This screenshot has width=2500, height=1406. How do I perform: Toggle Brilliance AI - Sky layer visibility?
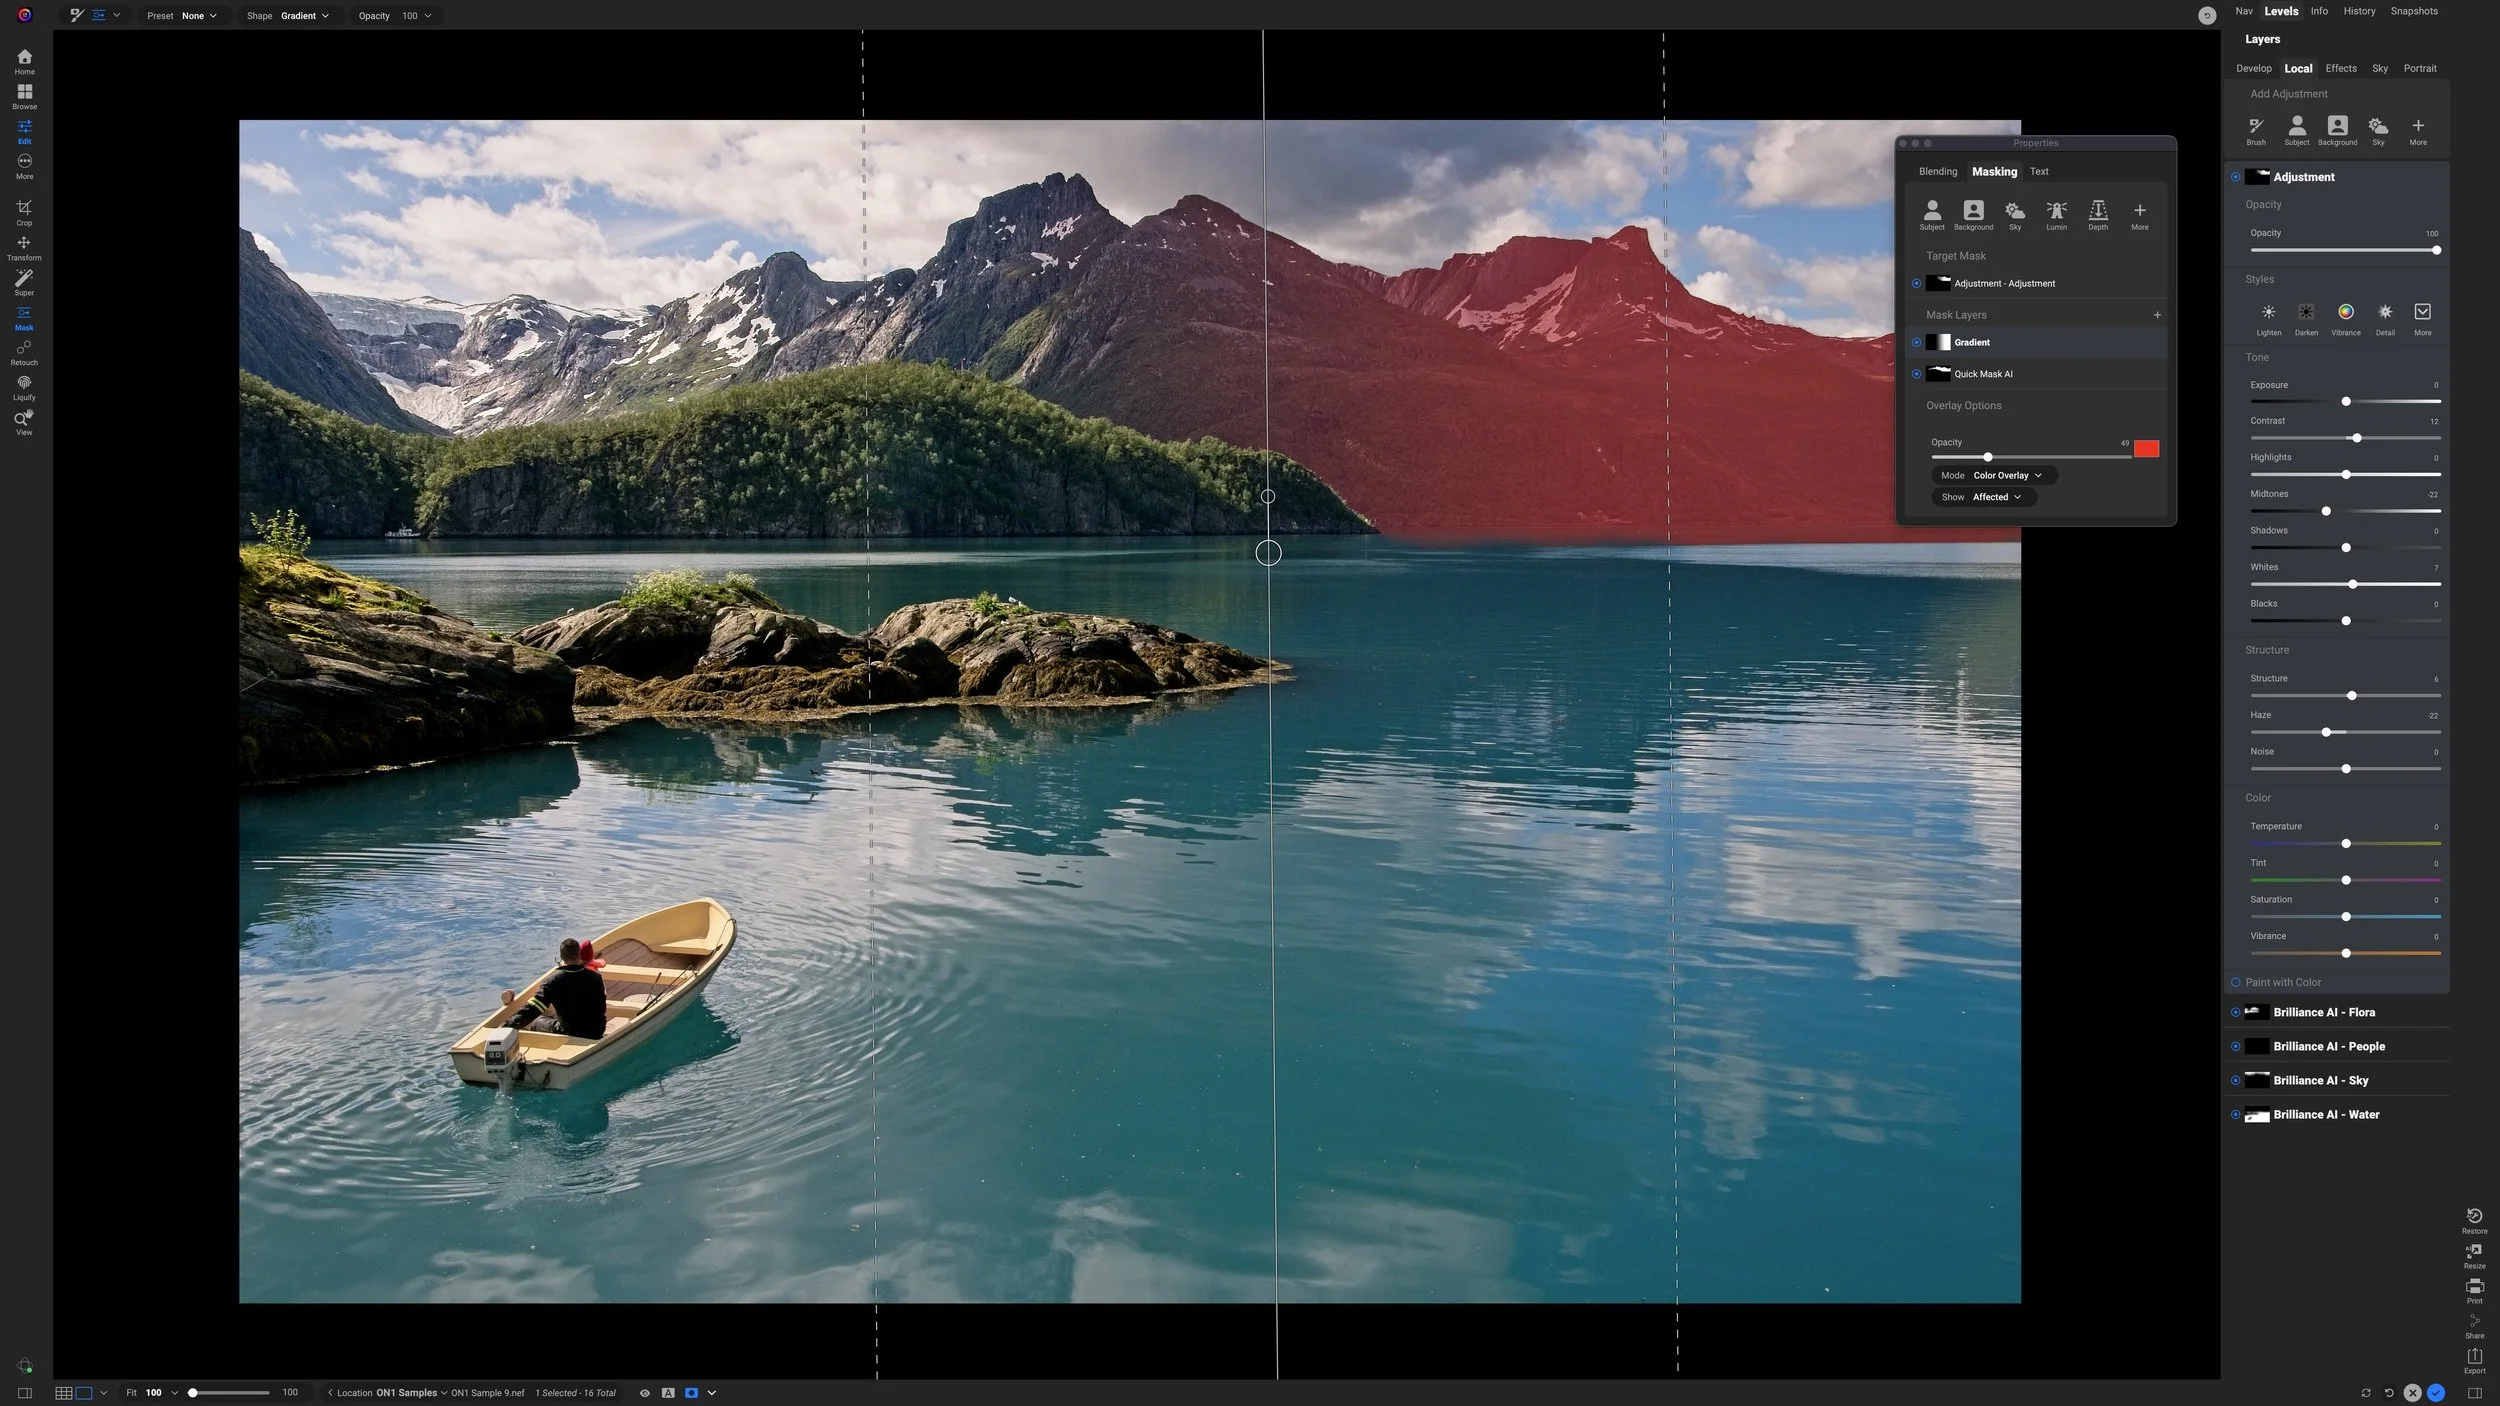tap(2235, 1080)
